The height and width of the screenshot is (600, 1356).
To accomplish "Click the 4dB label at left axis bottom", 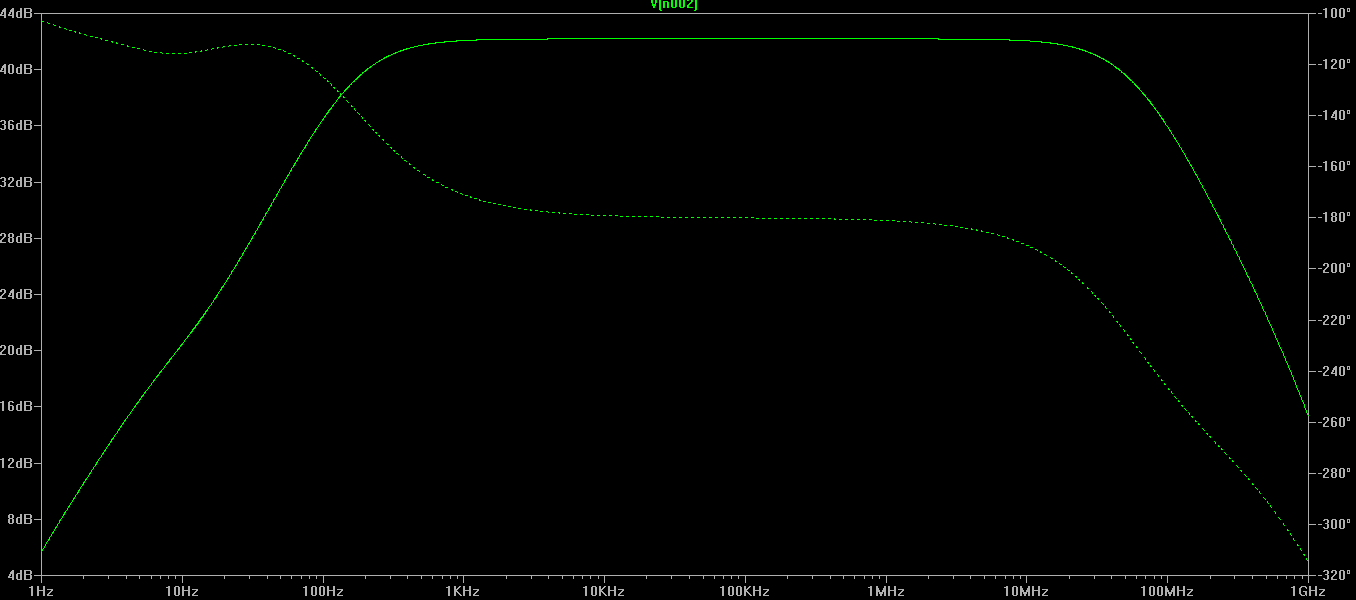I will click(x=20, y=576).
